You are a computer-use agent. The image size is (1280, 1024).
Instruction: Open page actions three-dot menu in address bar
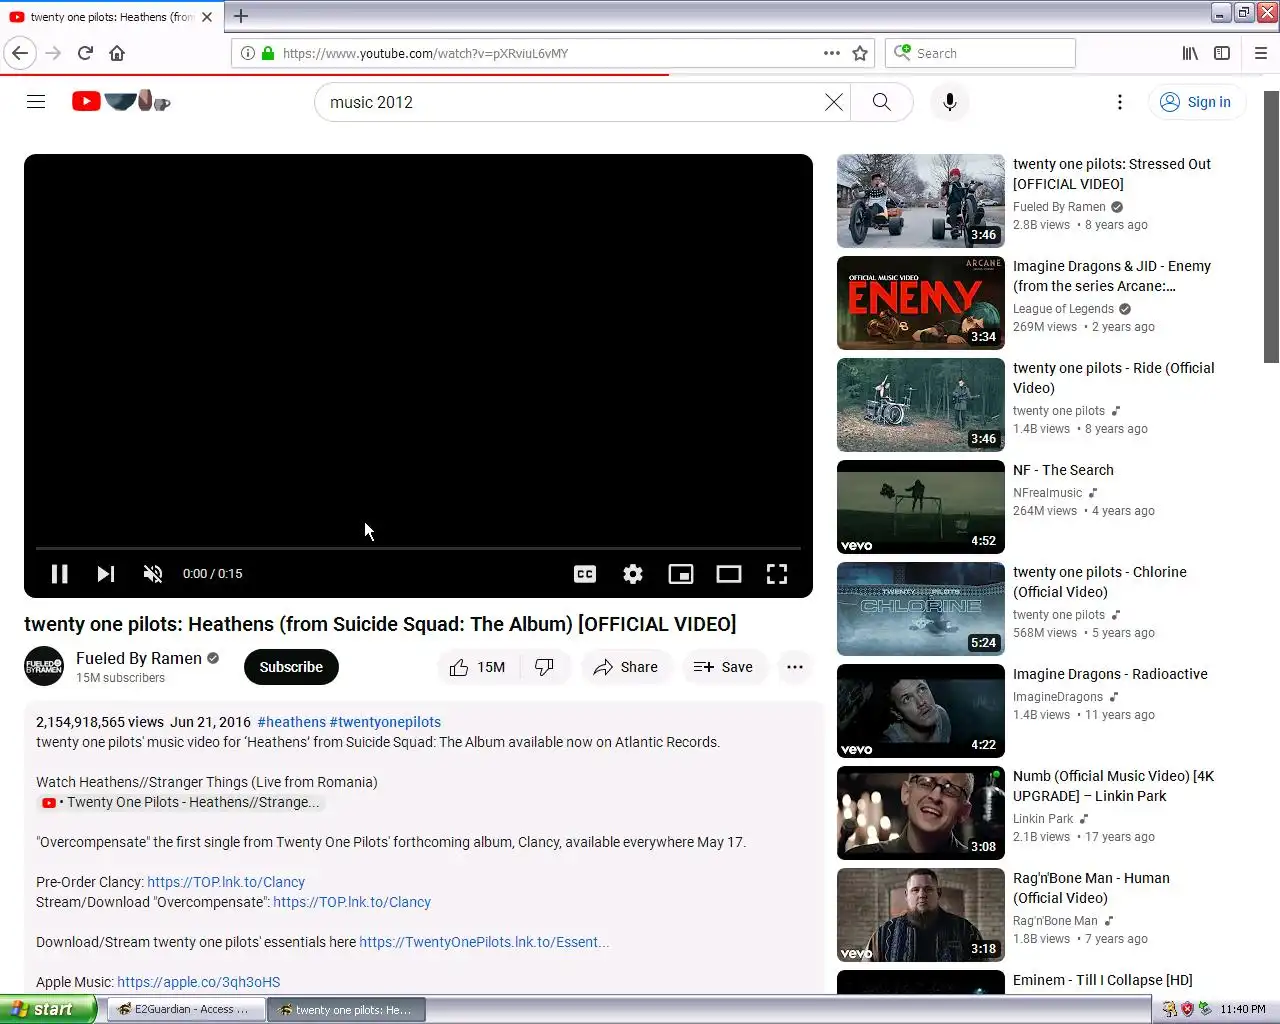(x=832, y=53)
